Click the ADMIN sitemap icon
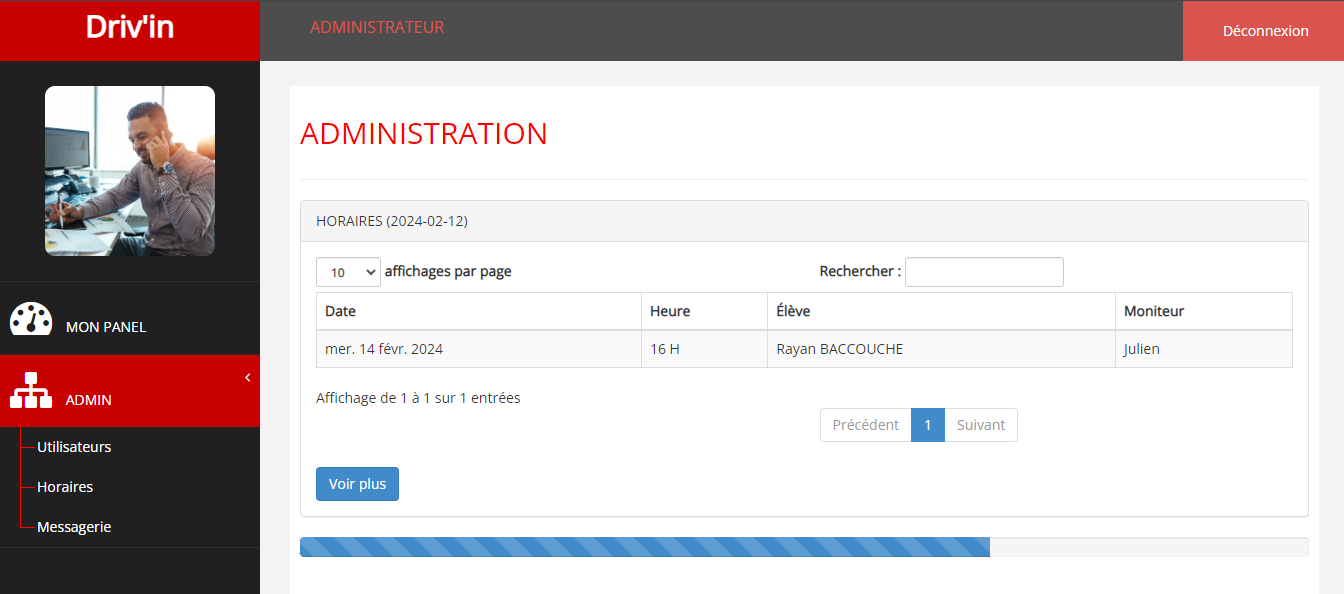1344x594 pixels. coord(31,390)
